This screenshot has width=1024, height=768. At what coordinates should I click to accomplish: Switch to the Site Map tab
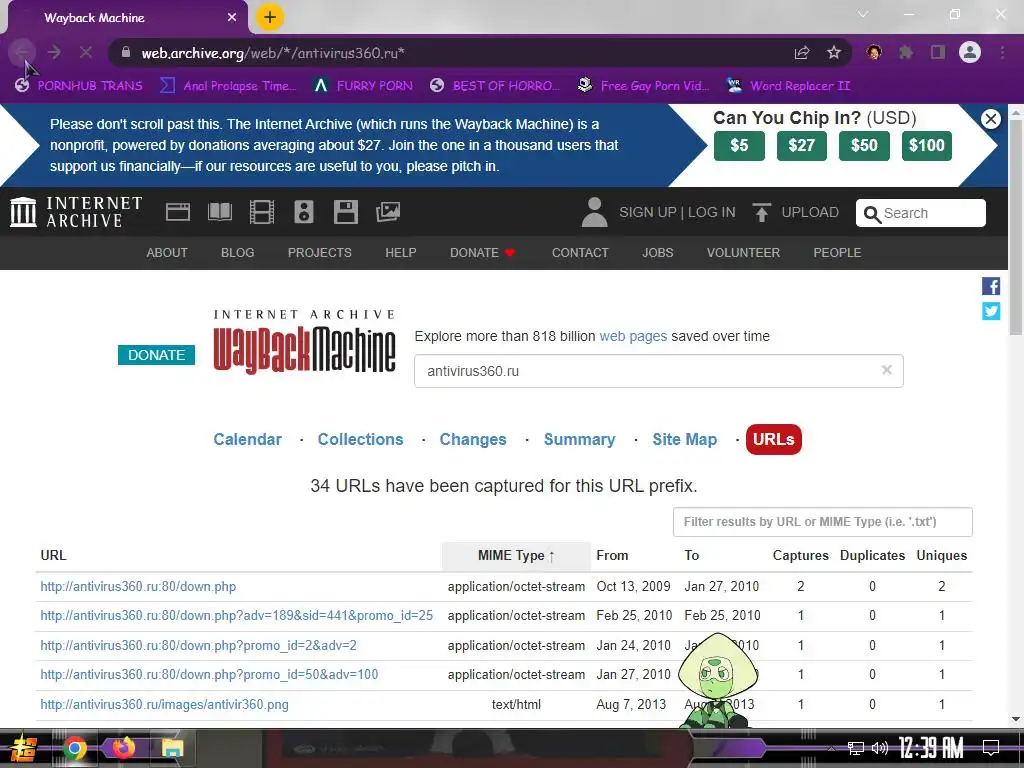(x=684, y=440)
